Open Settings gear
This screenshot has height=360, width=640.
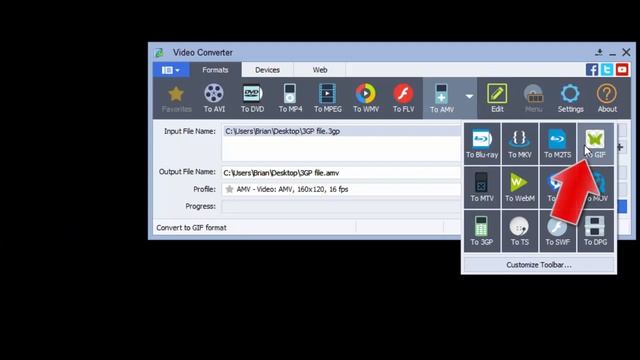(x=570, y=99)
